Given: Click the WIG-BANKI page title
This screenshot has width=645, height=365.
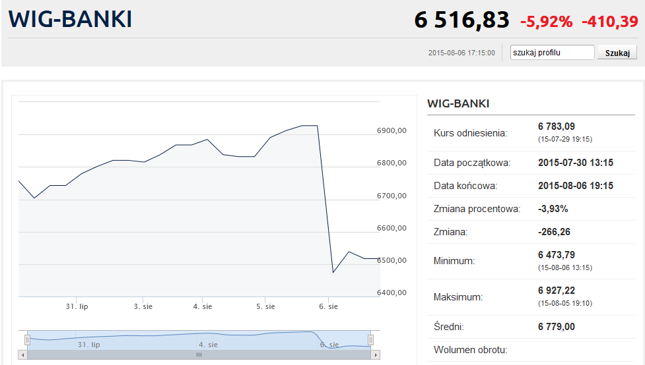Looking at the screenshot, I should point(70,19).
